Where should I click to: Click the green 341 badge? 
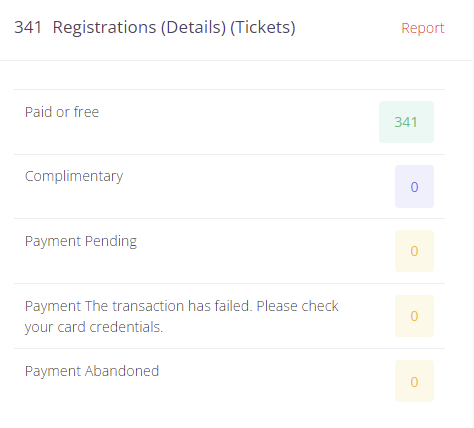(406, 122)
